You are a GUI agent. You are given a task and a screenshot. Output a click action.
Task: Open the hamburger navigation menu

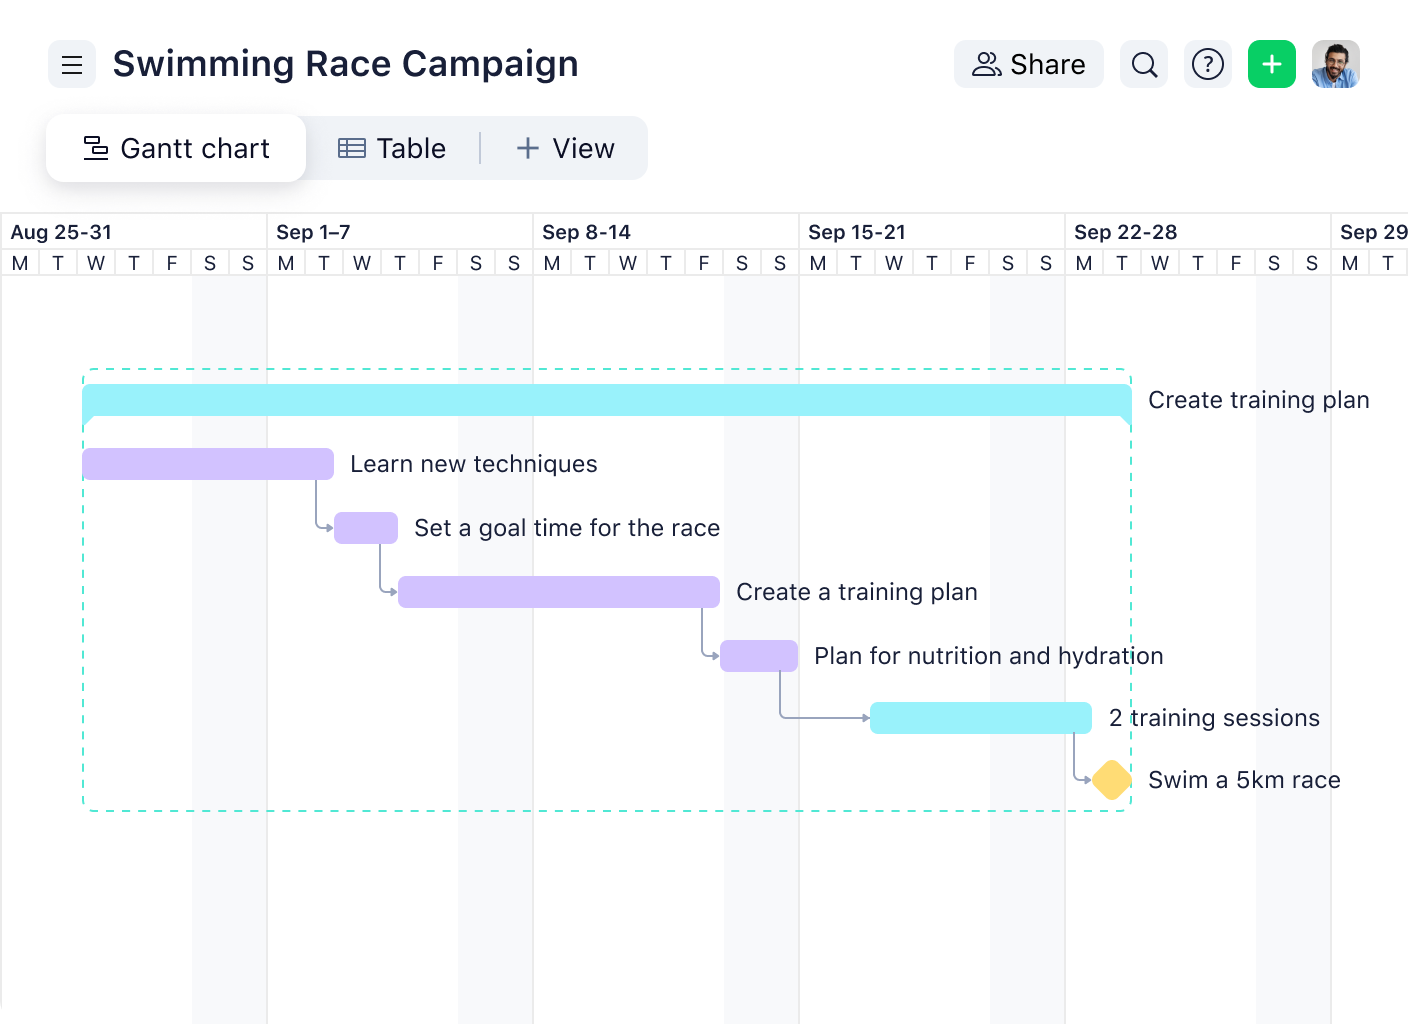pyautogui.click(x=71, y=64)
